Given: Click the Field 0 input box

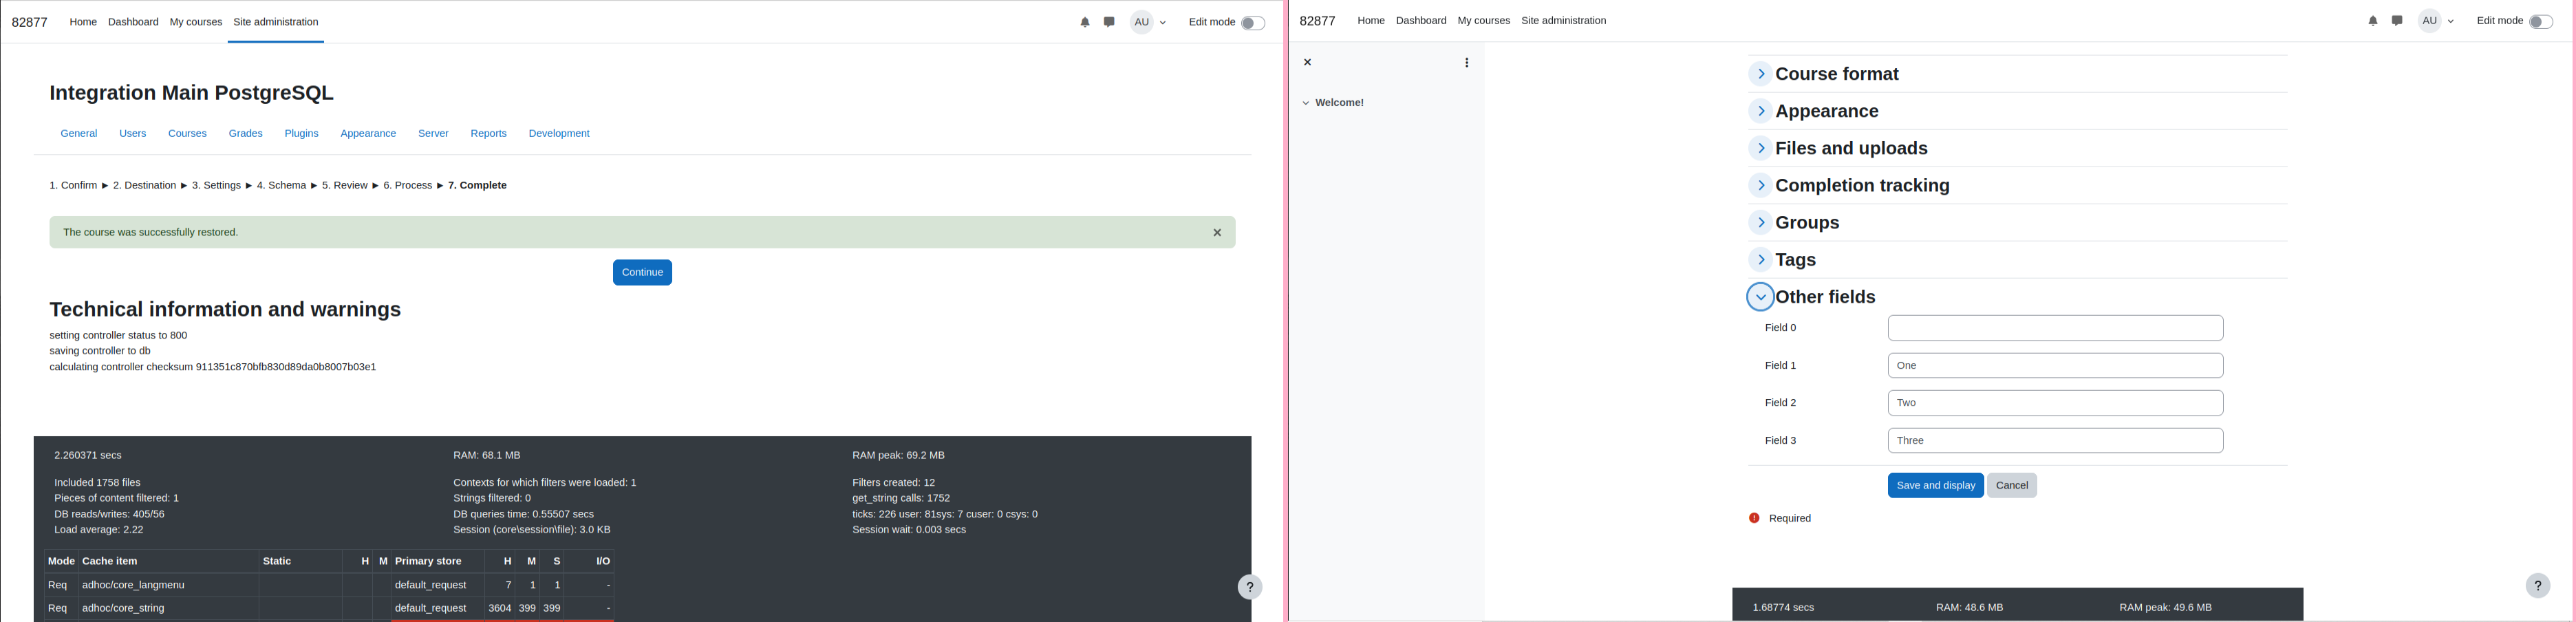Looking at the screenshot, I should 2055,328.
